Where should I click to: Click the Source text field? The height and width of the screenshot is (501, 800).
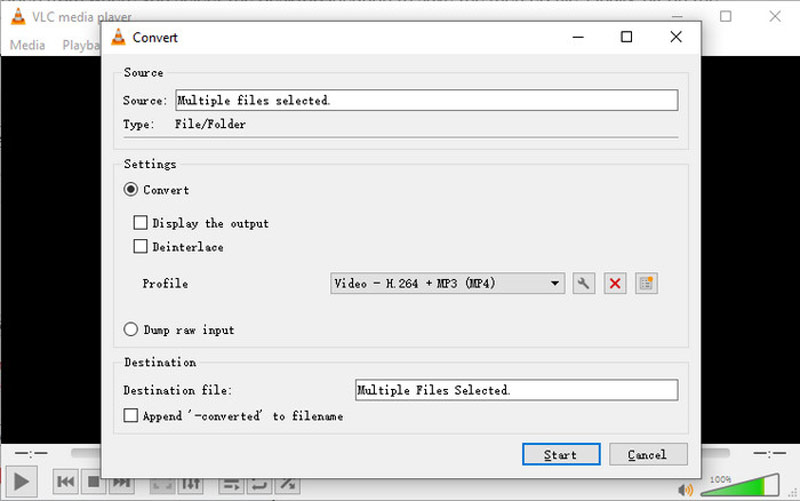pos(427,100)
